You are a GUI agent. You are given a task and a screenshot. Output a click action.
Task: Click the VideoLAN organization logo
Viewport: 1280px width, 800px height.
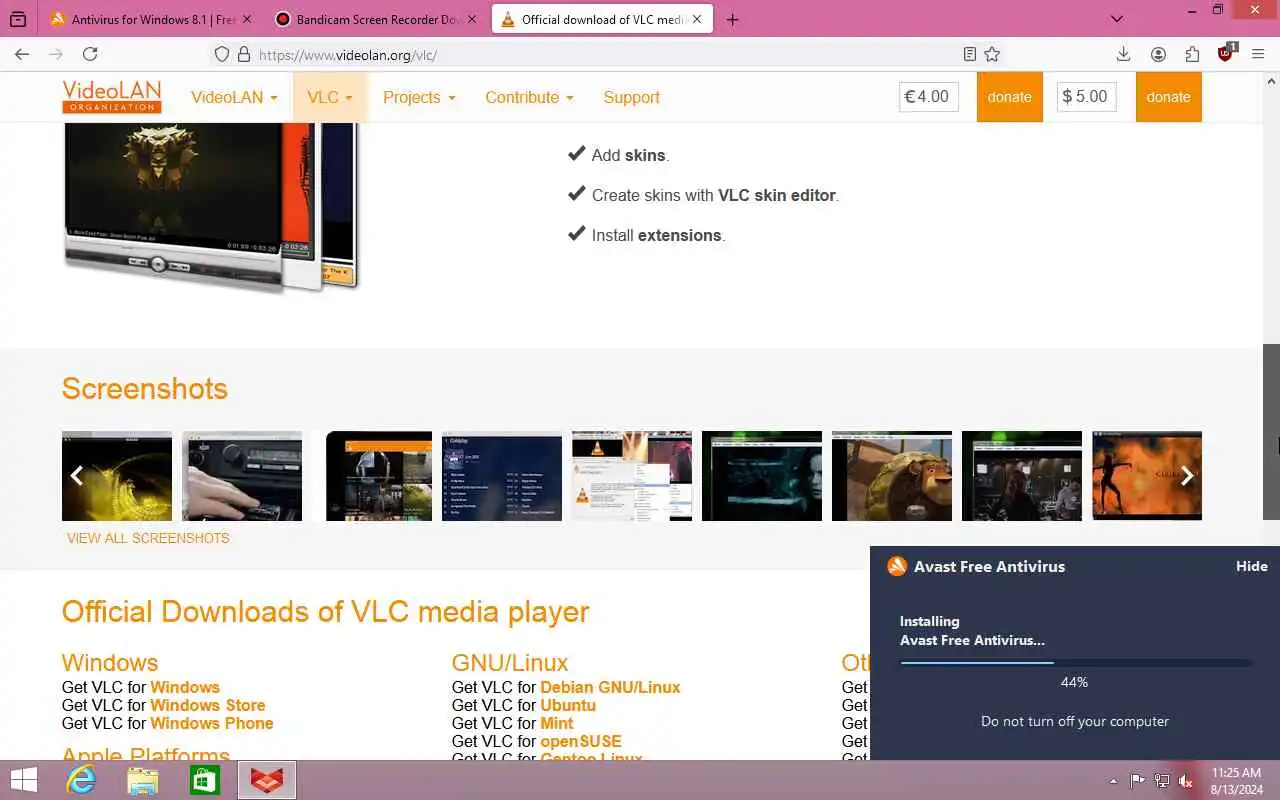(111, 97)
